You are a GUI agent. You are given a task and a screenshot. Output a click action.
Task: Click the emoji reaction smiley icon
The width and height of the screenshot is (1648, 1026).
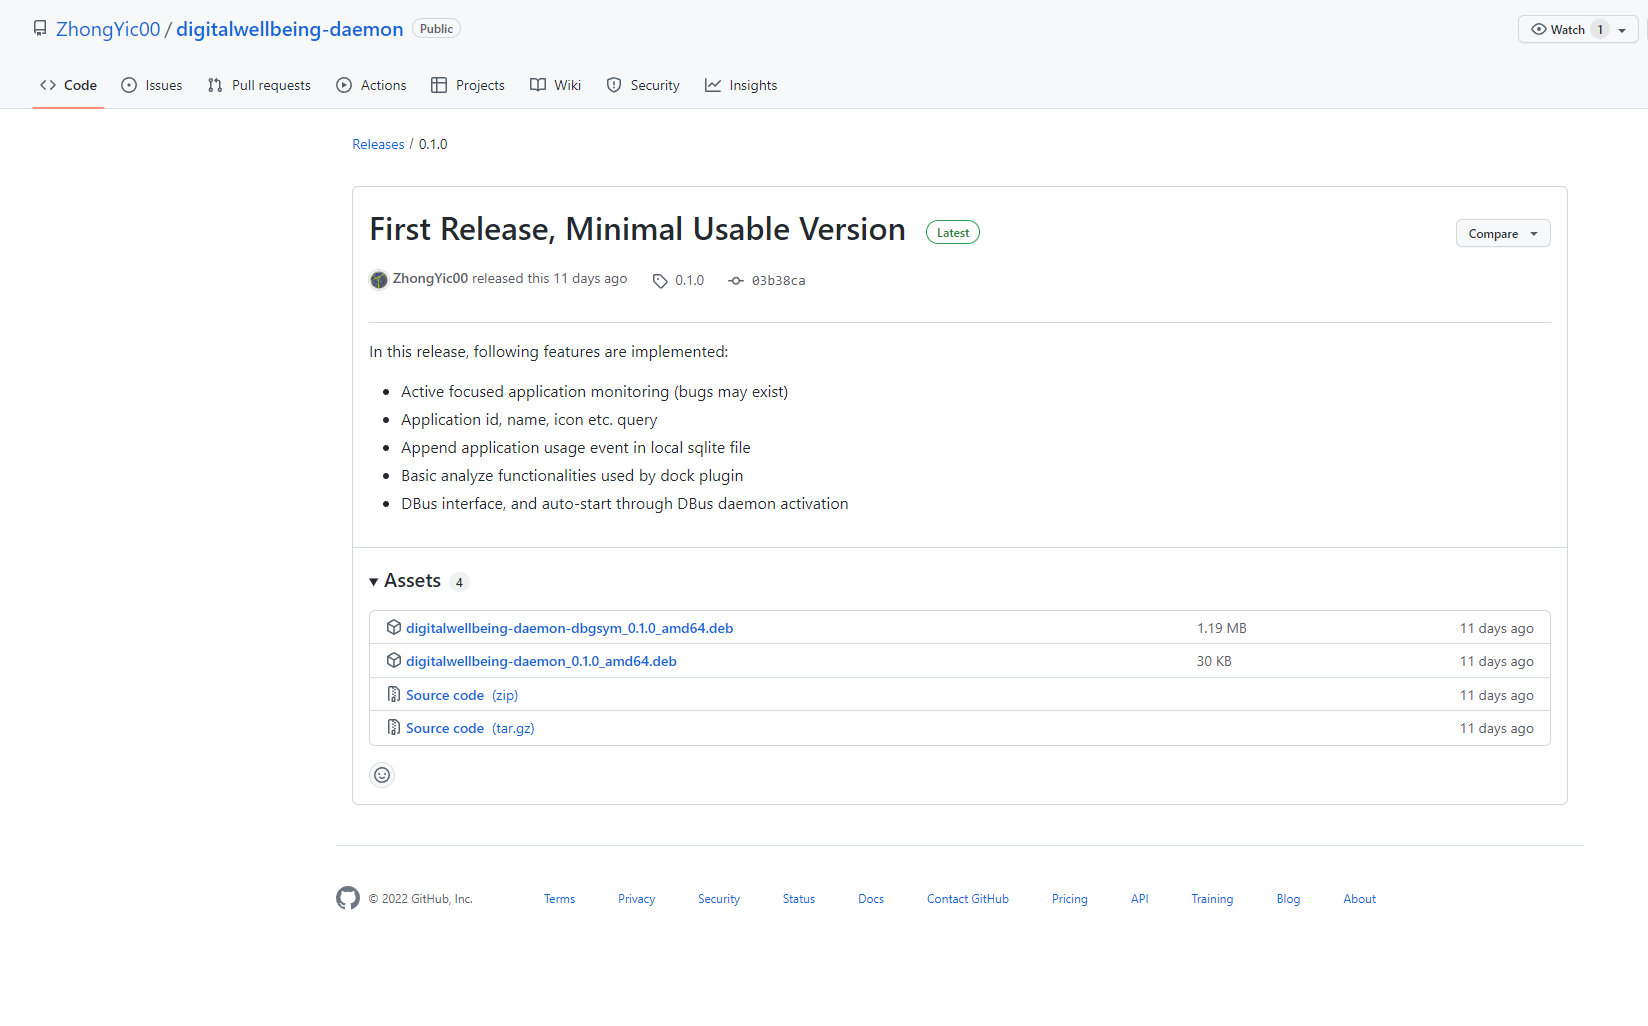[382, 775]
